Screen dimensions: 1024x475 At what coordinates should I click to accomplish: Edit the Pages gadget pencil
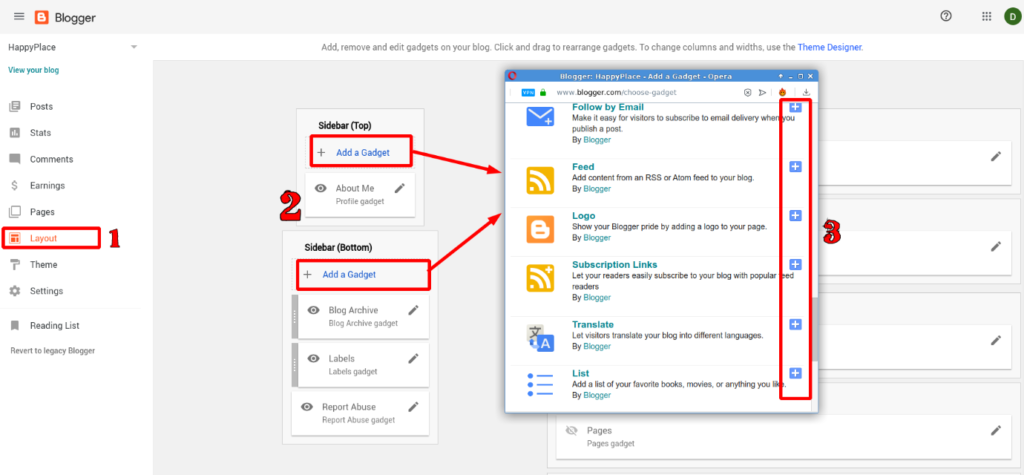(x=996, y=430)
